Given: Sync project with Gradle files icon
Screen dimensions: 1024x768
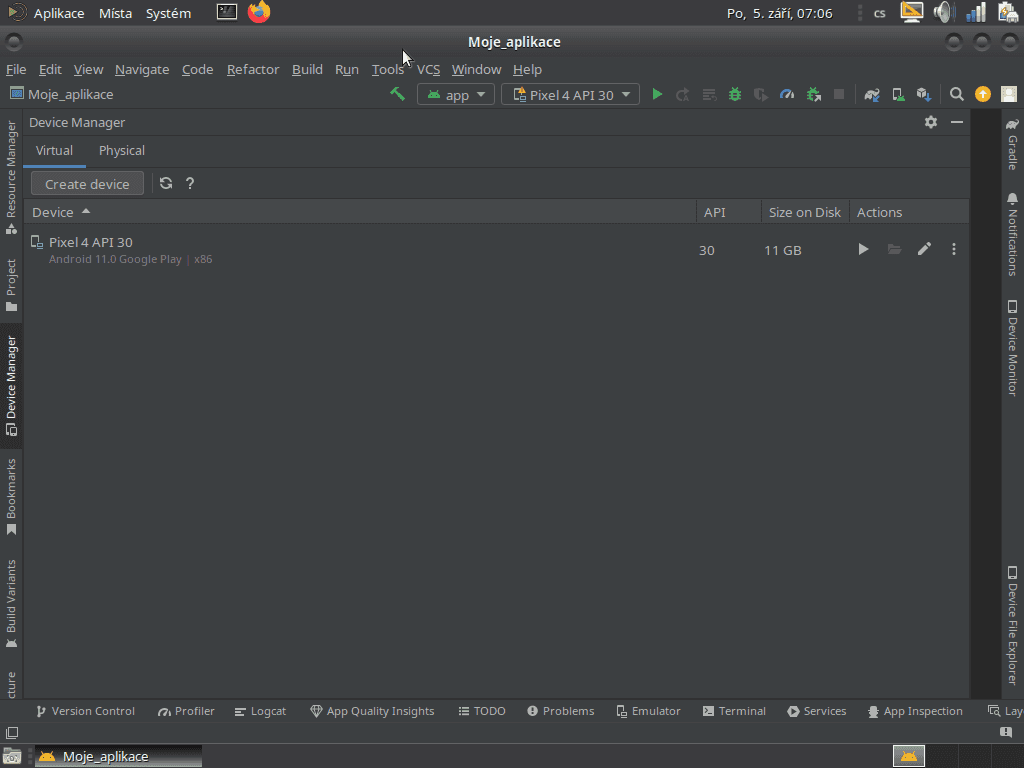Looking at the screenshot, I should (x=872, y=94).
